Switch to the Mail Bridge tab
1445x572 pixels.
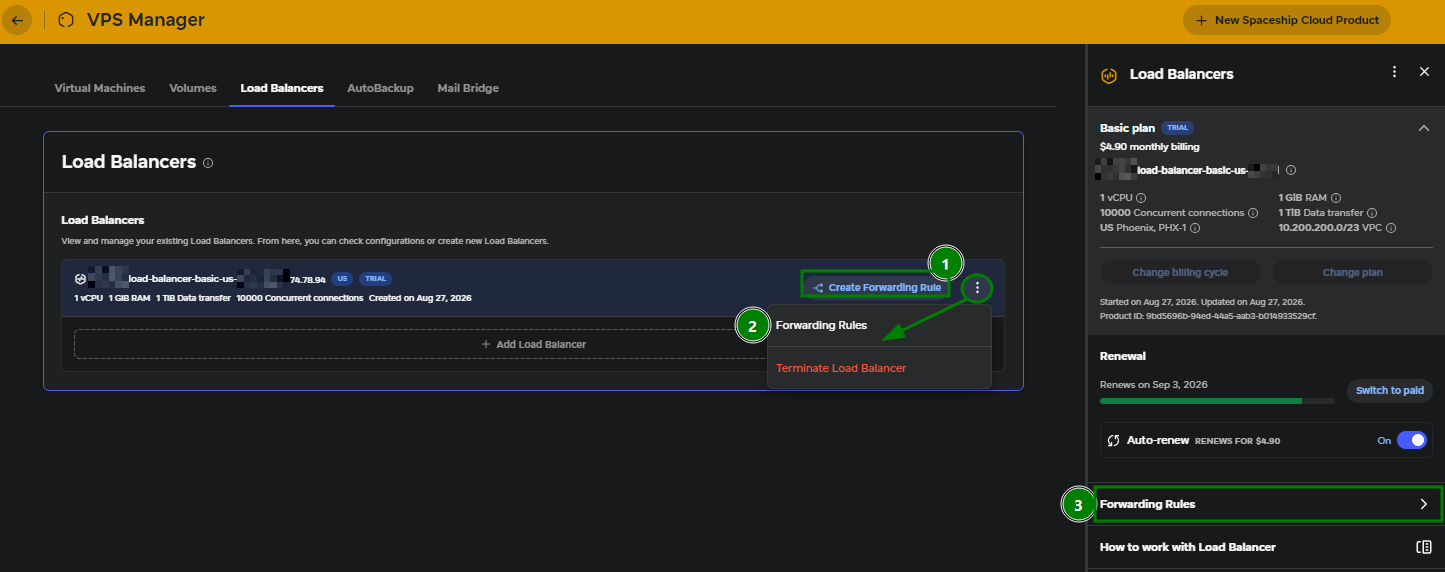tap(468, 88)
